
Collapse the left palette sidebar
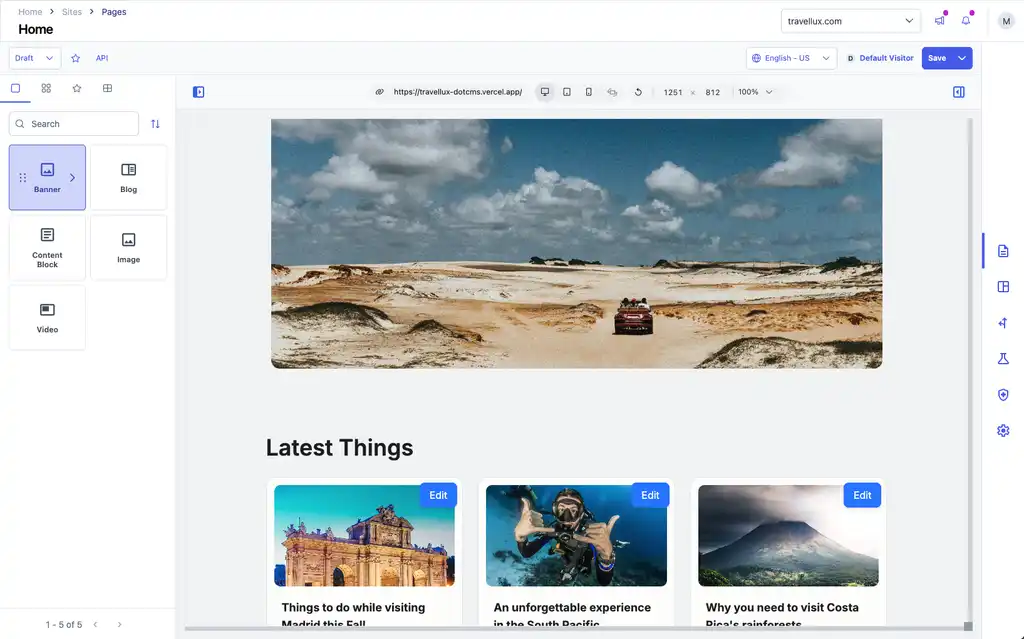pyautogui.click(x=199, y=92)
